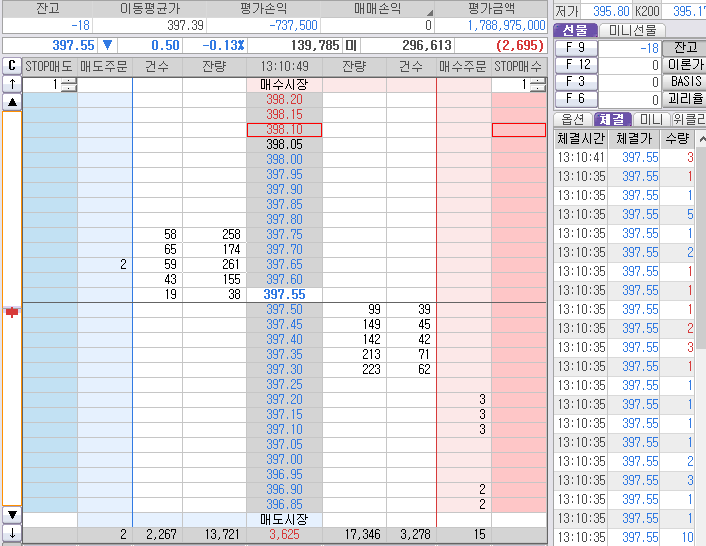Click the 잔고 button next to -18

click(685, 48)
